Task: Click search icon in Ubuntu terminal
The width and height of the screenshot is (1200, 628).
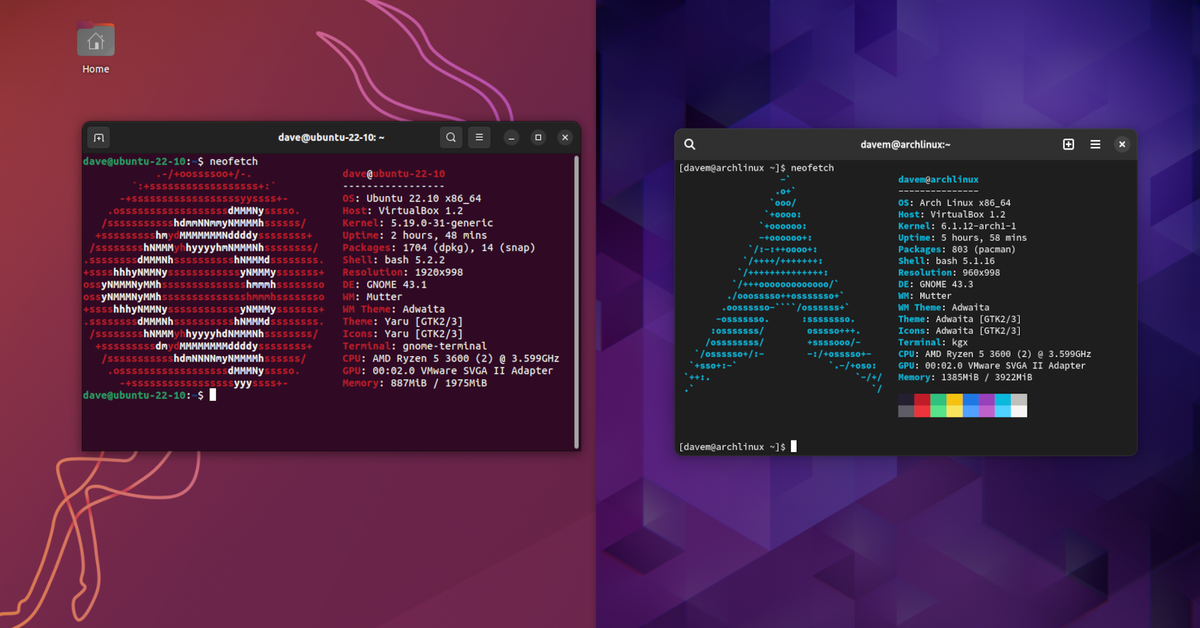Action: coord(452,137)
